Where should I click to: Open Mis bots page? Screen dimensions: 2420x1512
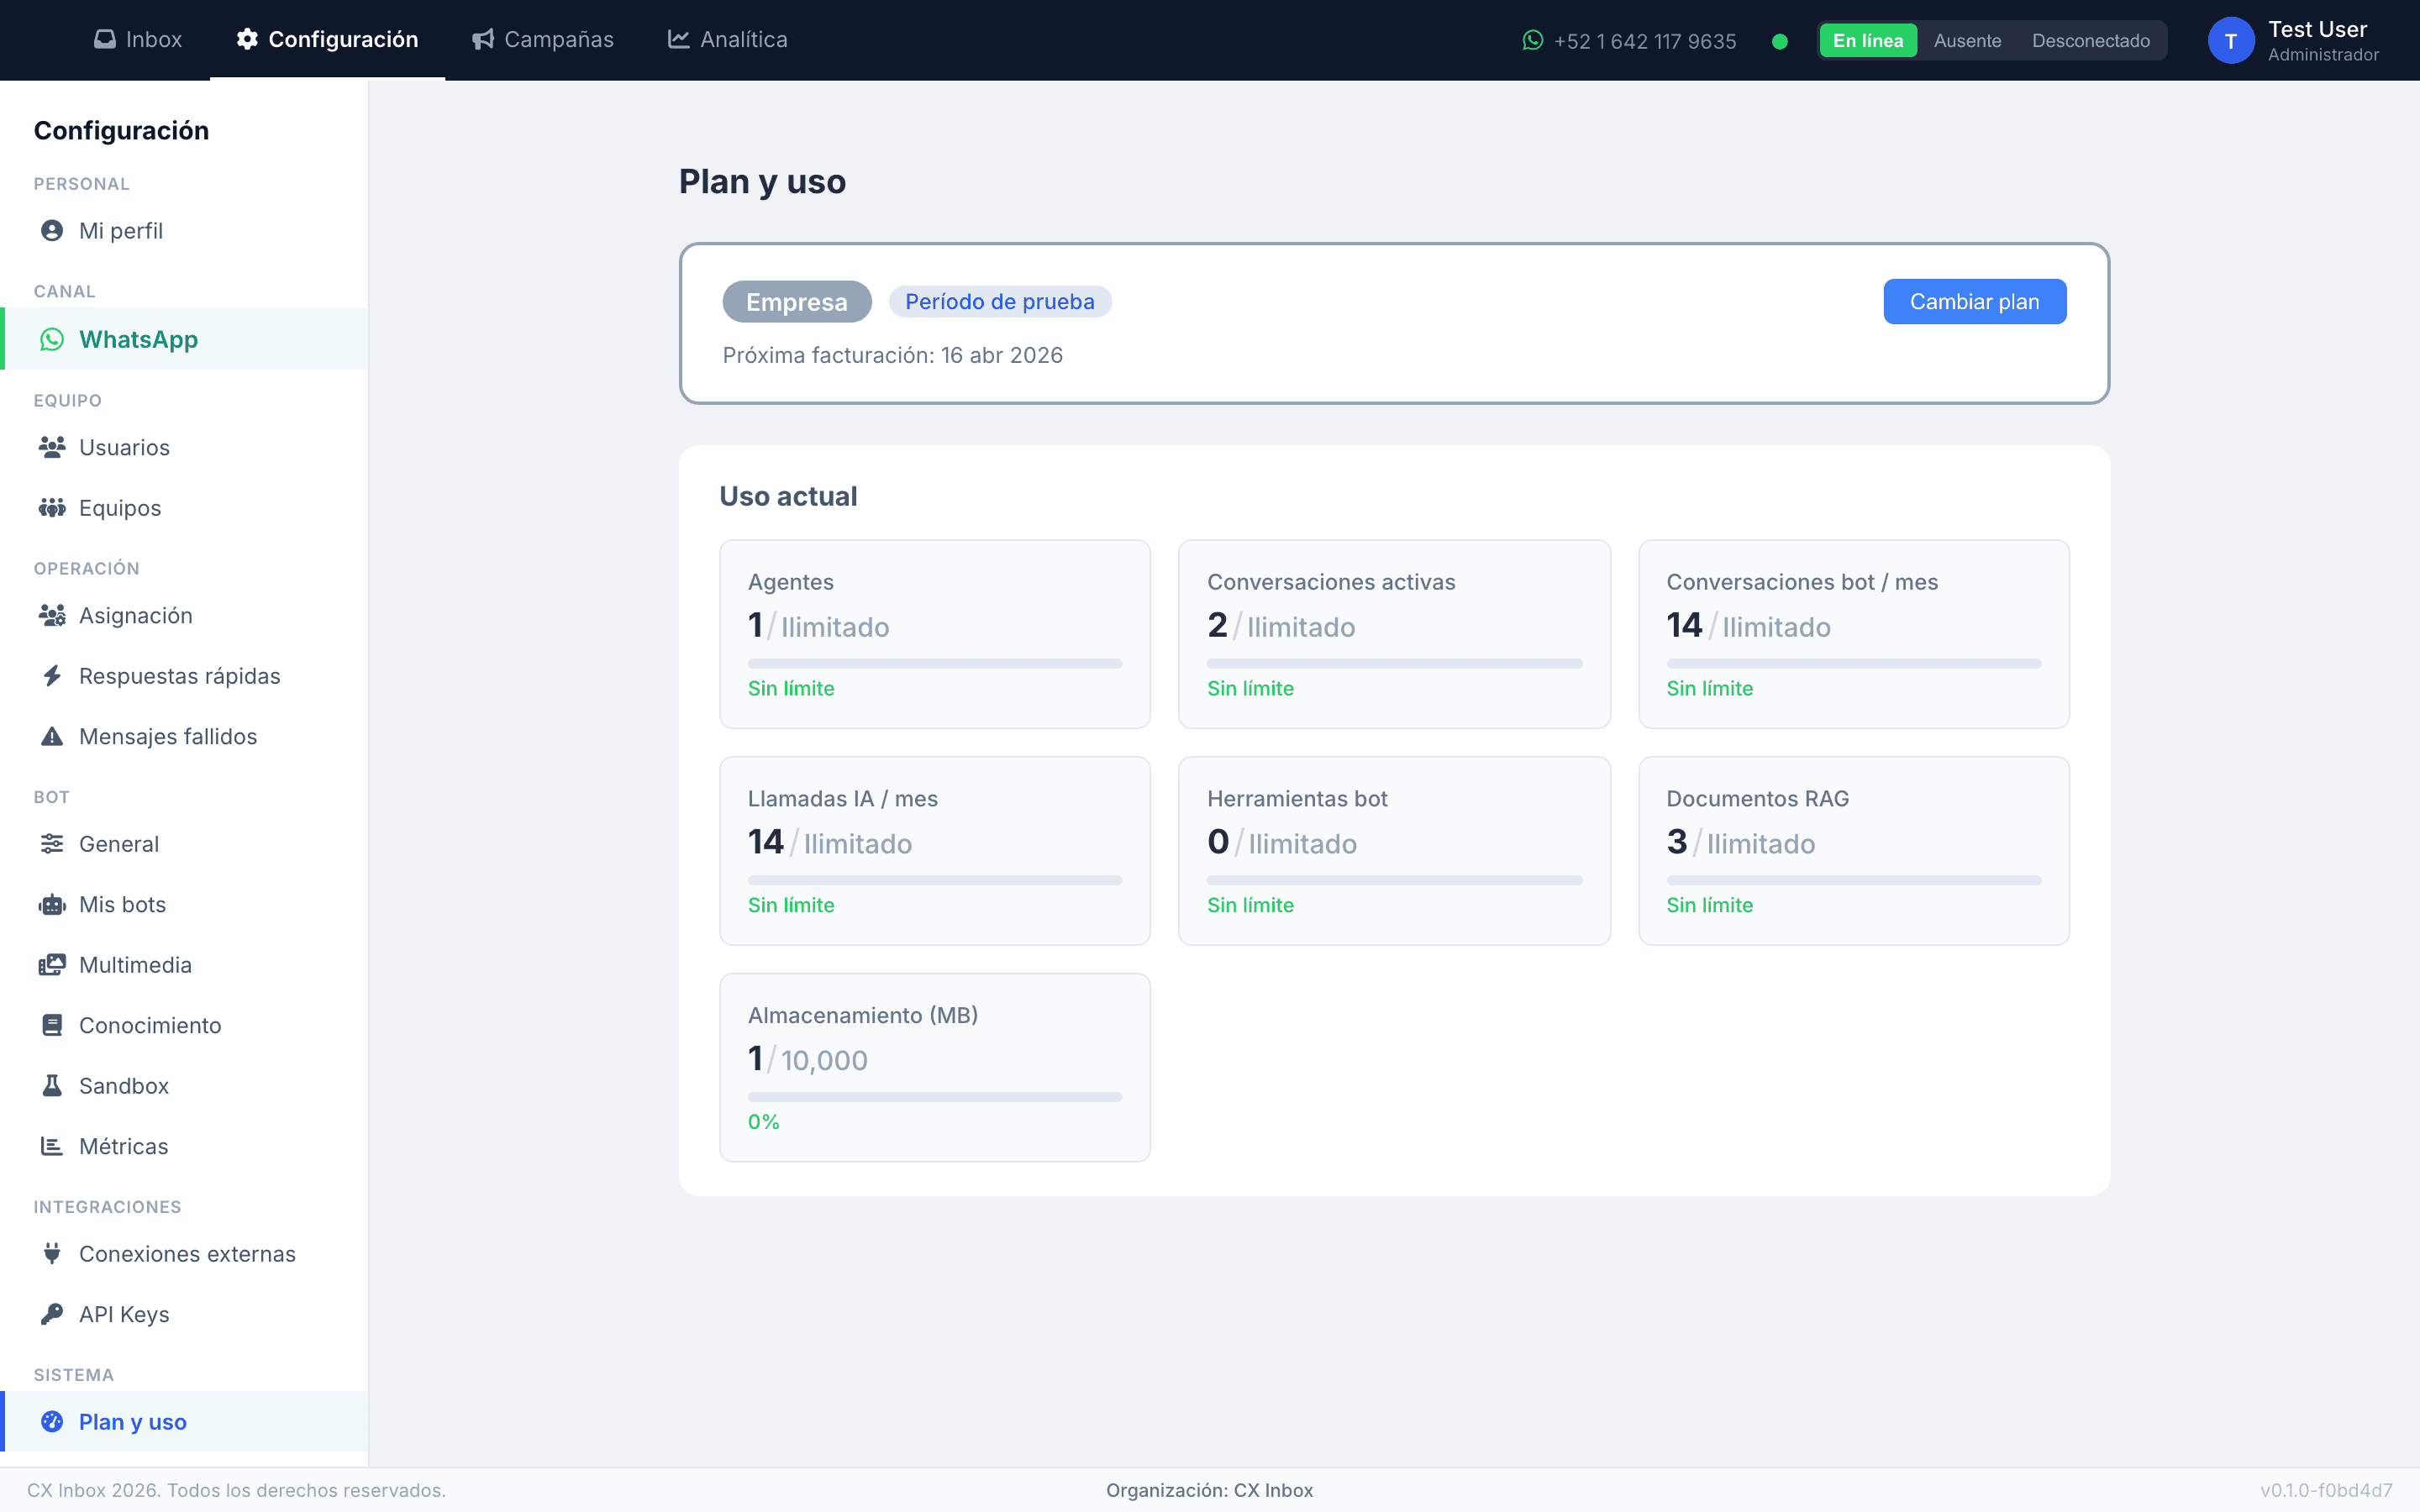[x=184, y=905]
